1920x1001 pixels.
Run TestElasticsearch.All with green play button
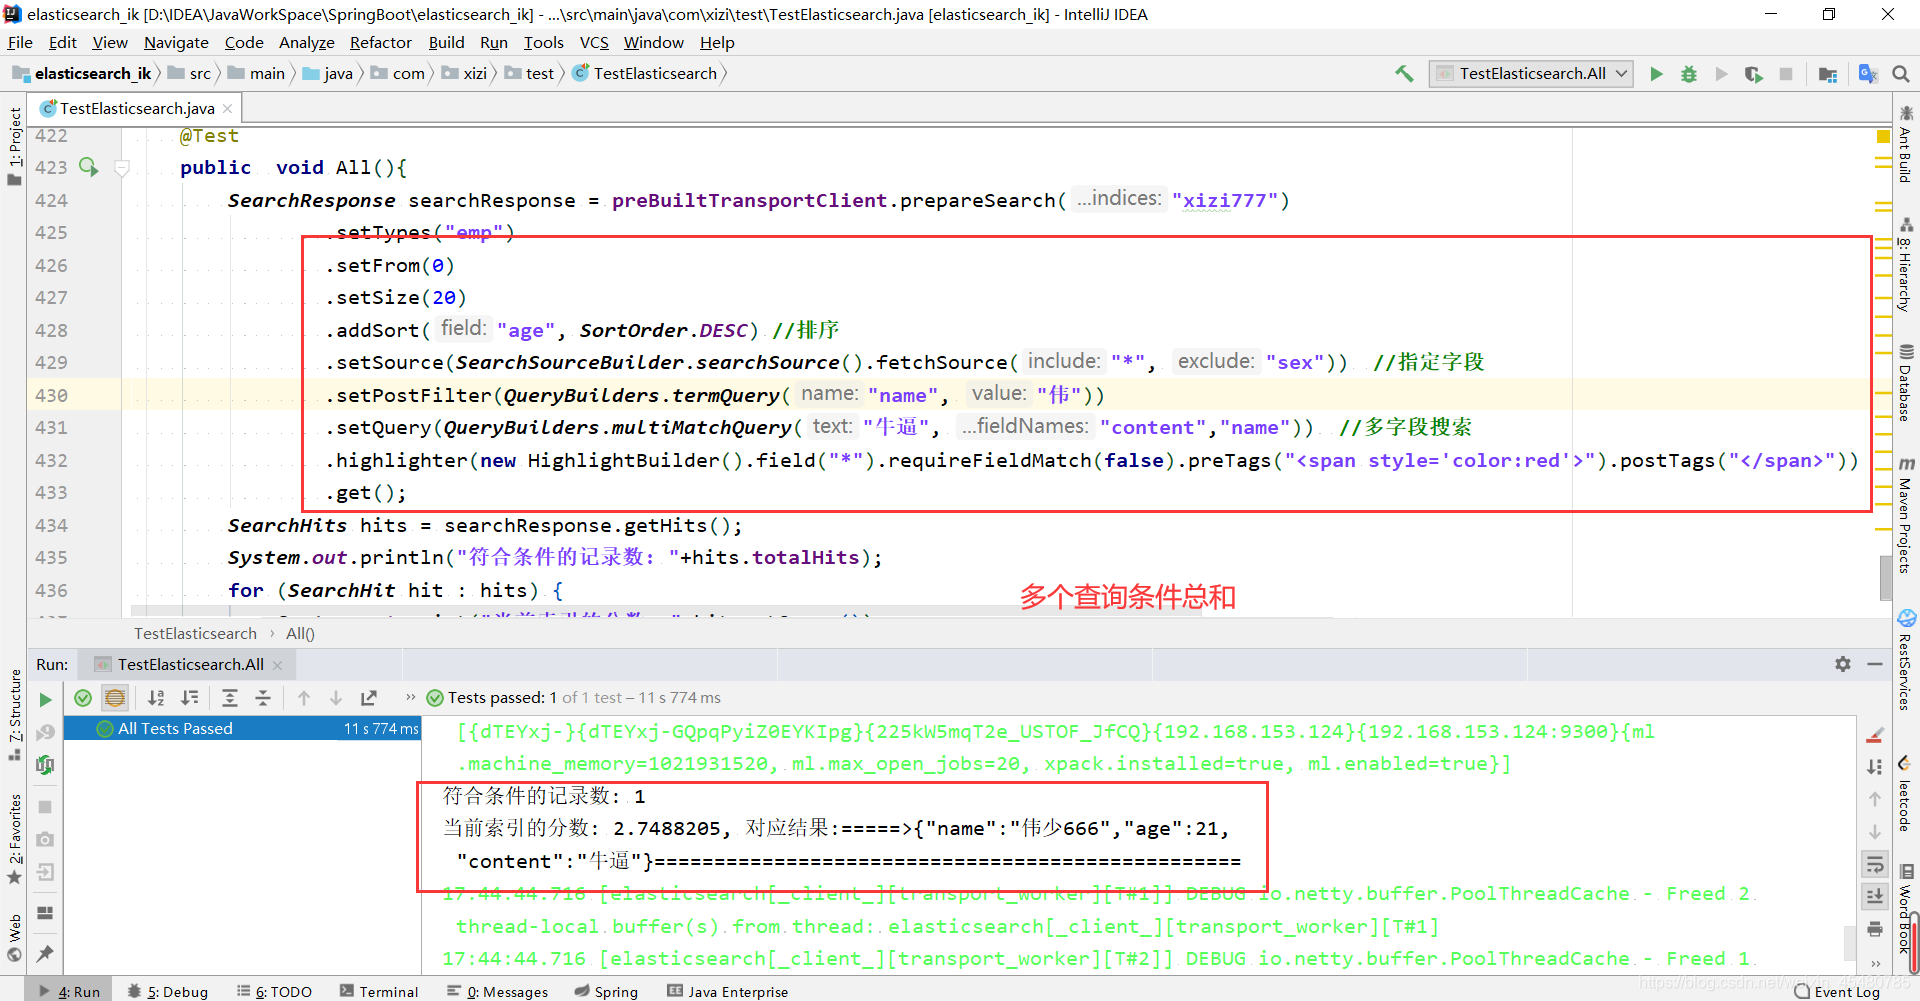[x=1656, y=74]
